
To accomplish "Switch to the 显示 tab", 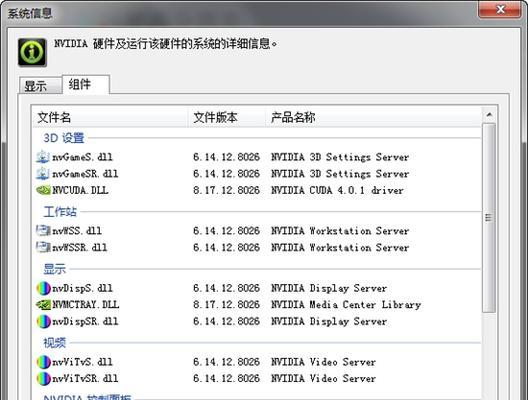I will coord(40,86).
